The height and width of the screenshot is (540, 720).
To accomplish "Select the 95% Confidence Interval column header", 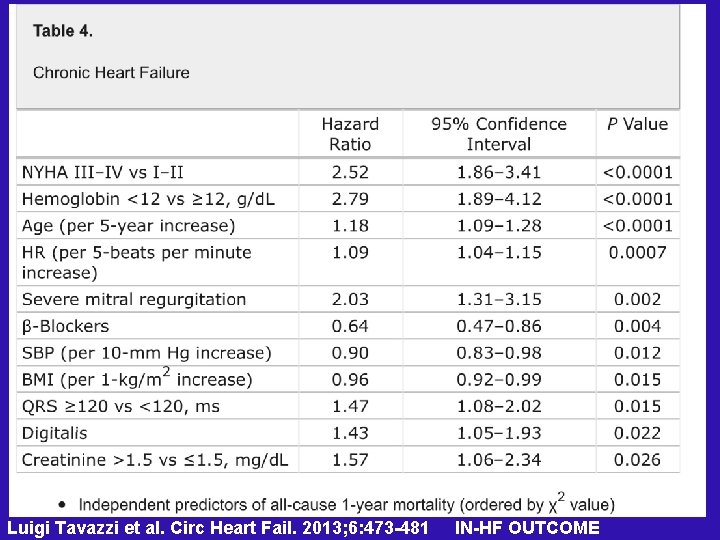I will [x=499, y=134].
